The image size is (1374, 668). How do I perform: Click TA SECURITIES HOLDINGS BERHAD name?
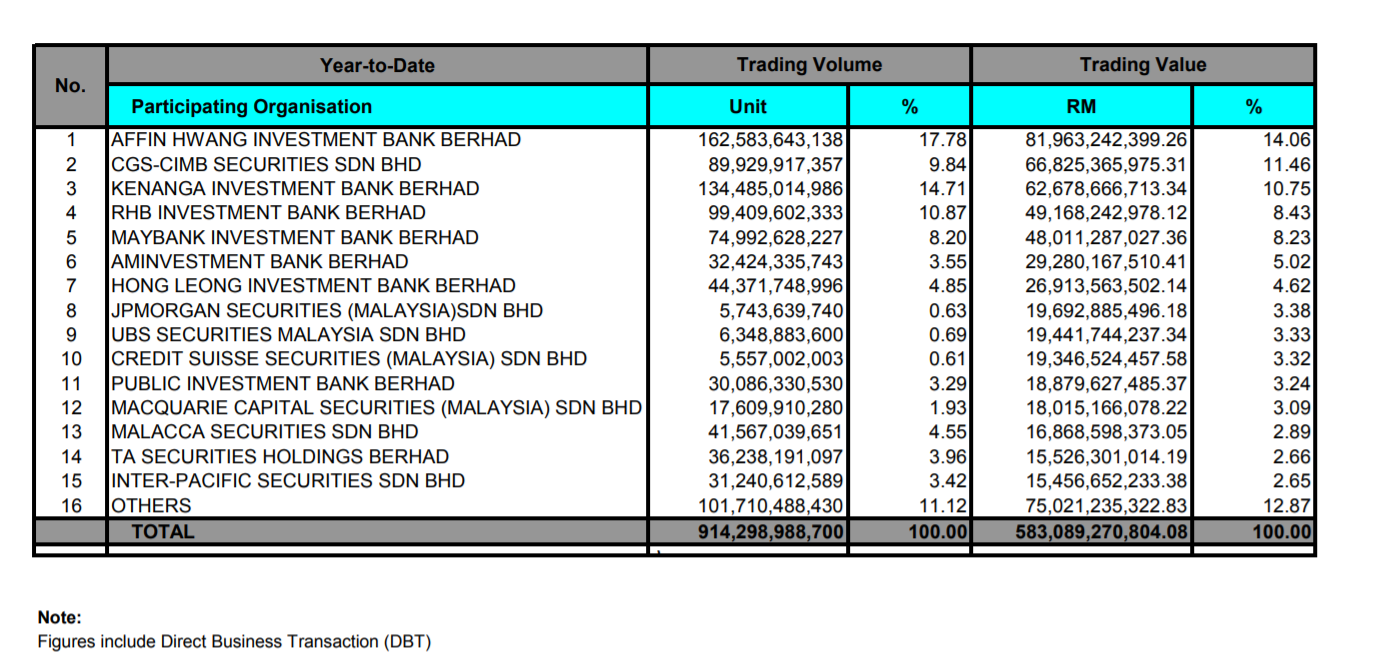click(280, 456)
